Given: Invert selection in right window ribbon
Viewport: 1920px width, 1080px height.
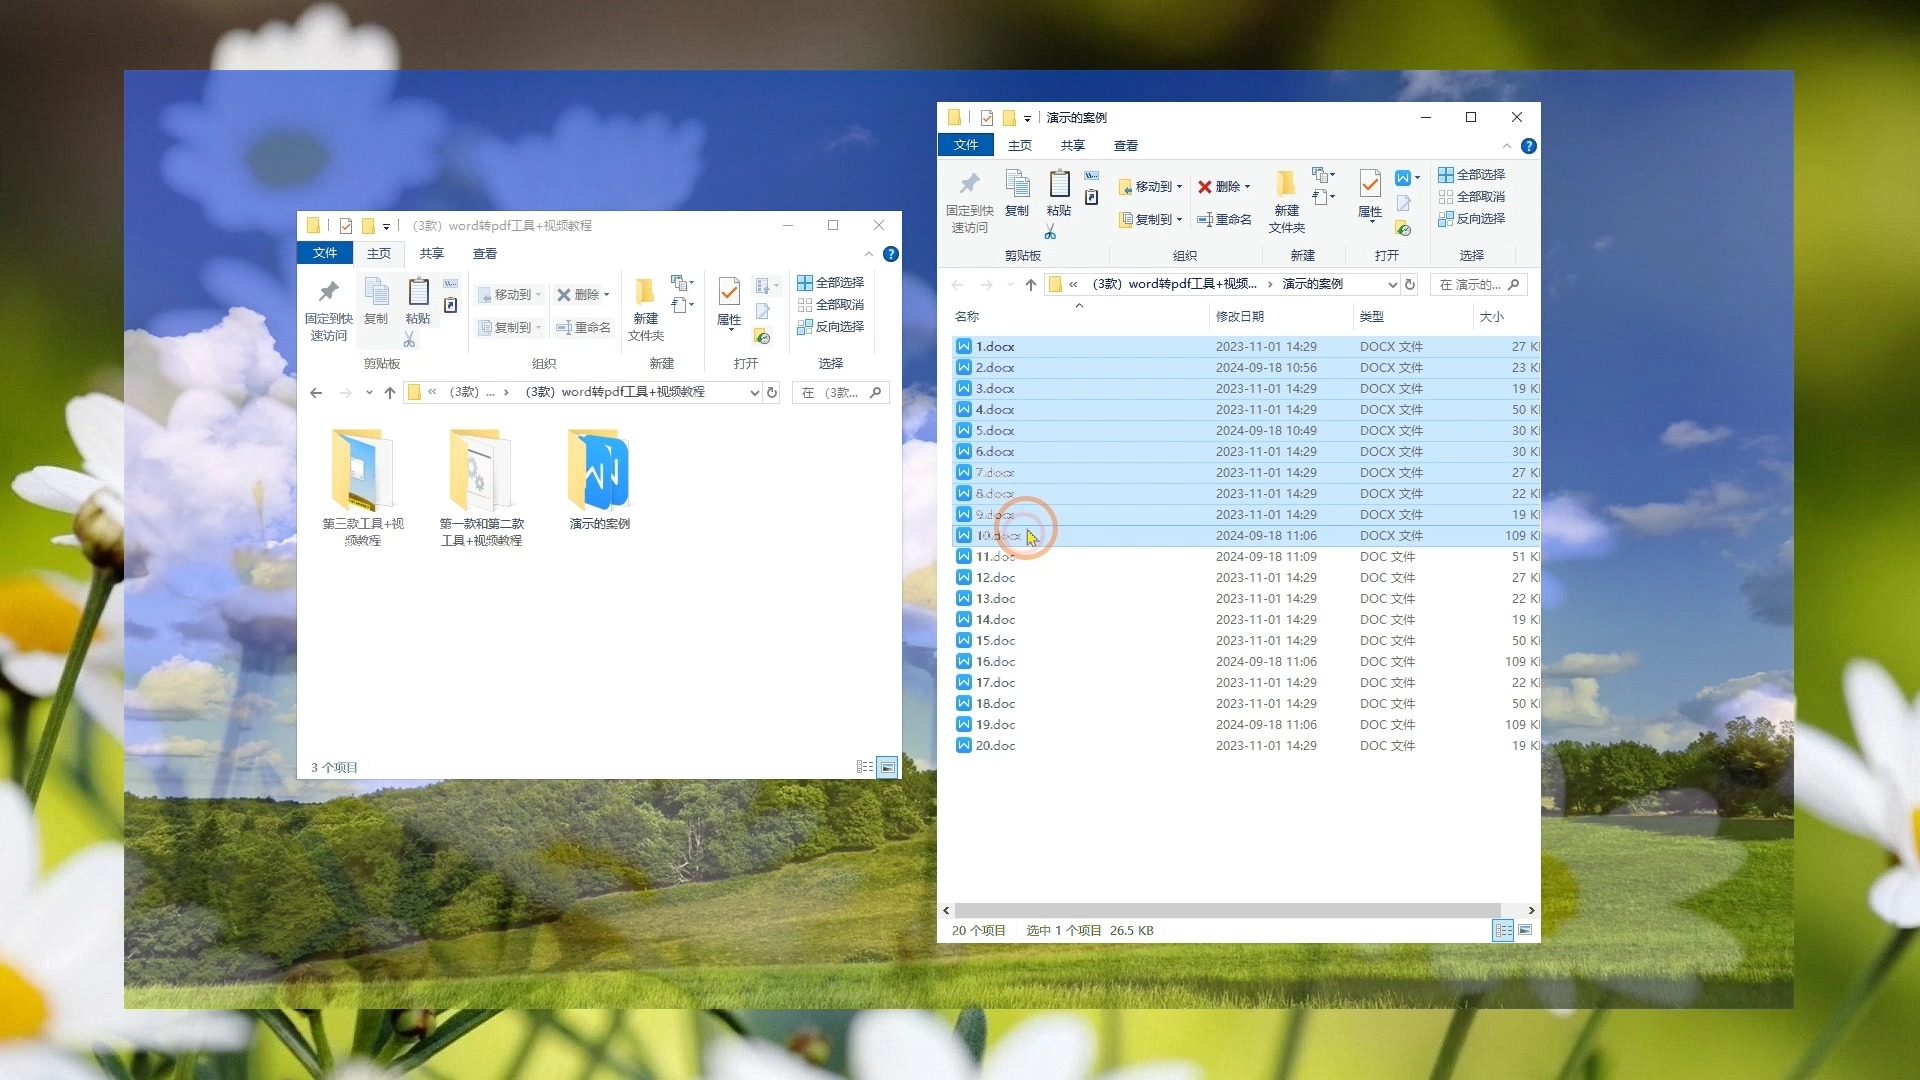Looking at the screenshot, I should (1472, 219).
